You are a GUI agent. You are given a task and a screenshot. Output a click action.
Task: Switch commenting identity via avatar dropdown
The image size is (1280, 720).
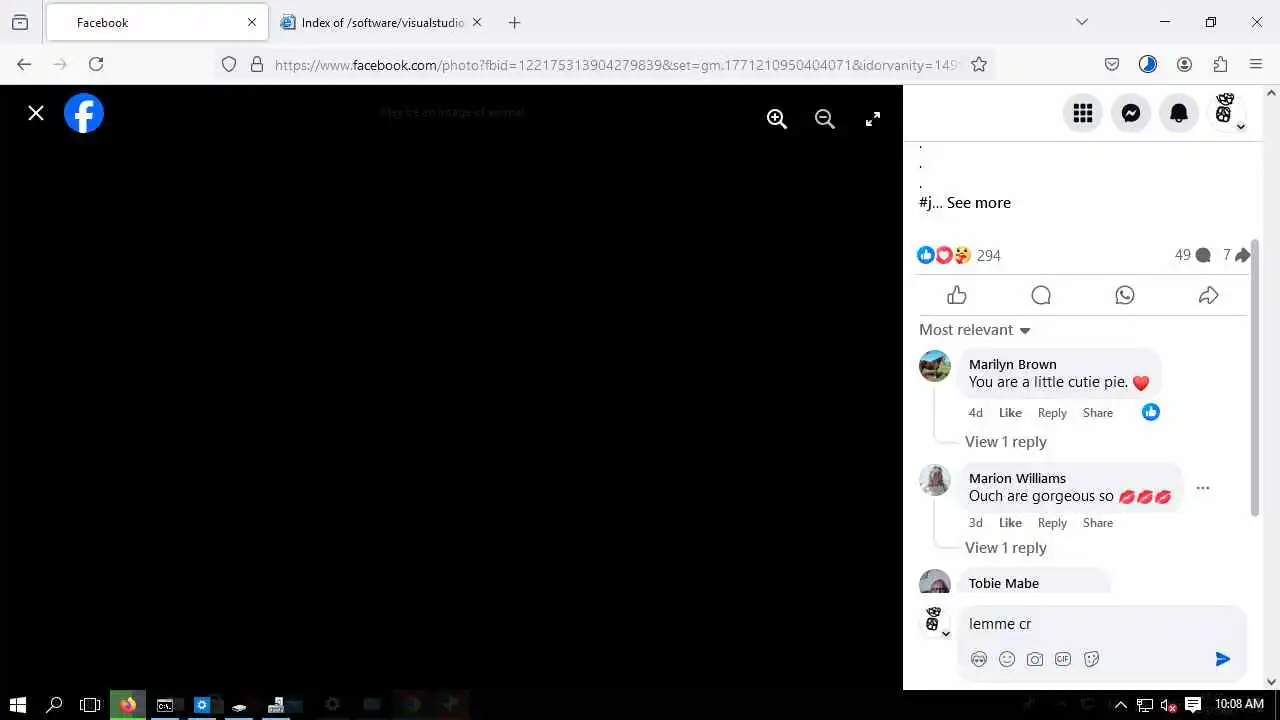coord(936,622)
